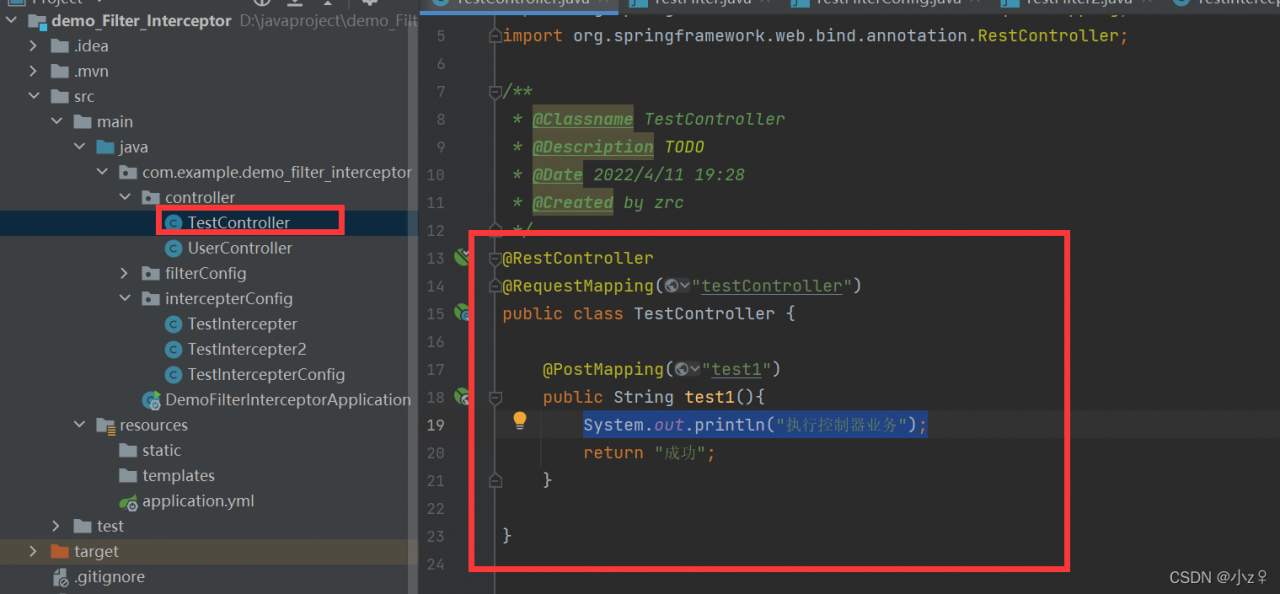Click the gutter icon beside the test1 method
Screen dimensions: 1280x594
[x=463, y=397]
